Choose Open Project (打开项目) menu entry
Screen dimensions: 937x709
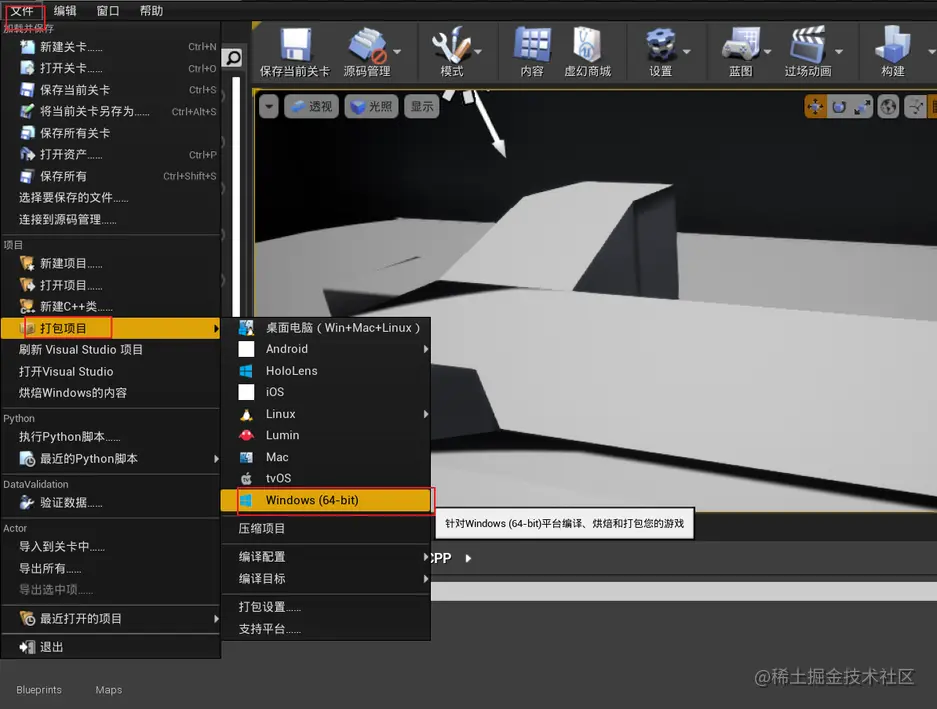[111, 285]
